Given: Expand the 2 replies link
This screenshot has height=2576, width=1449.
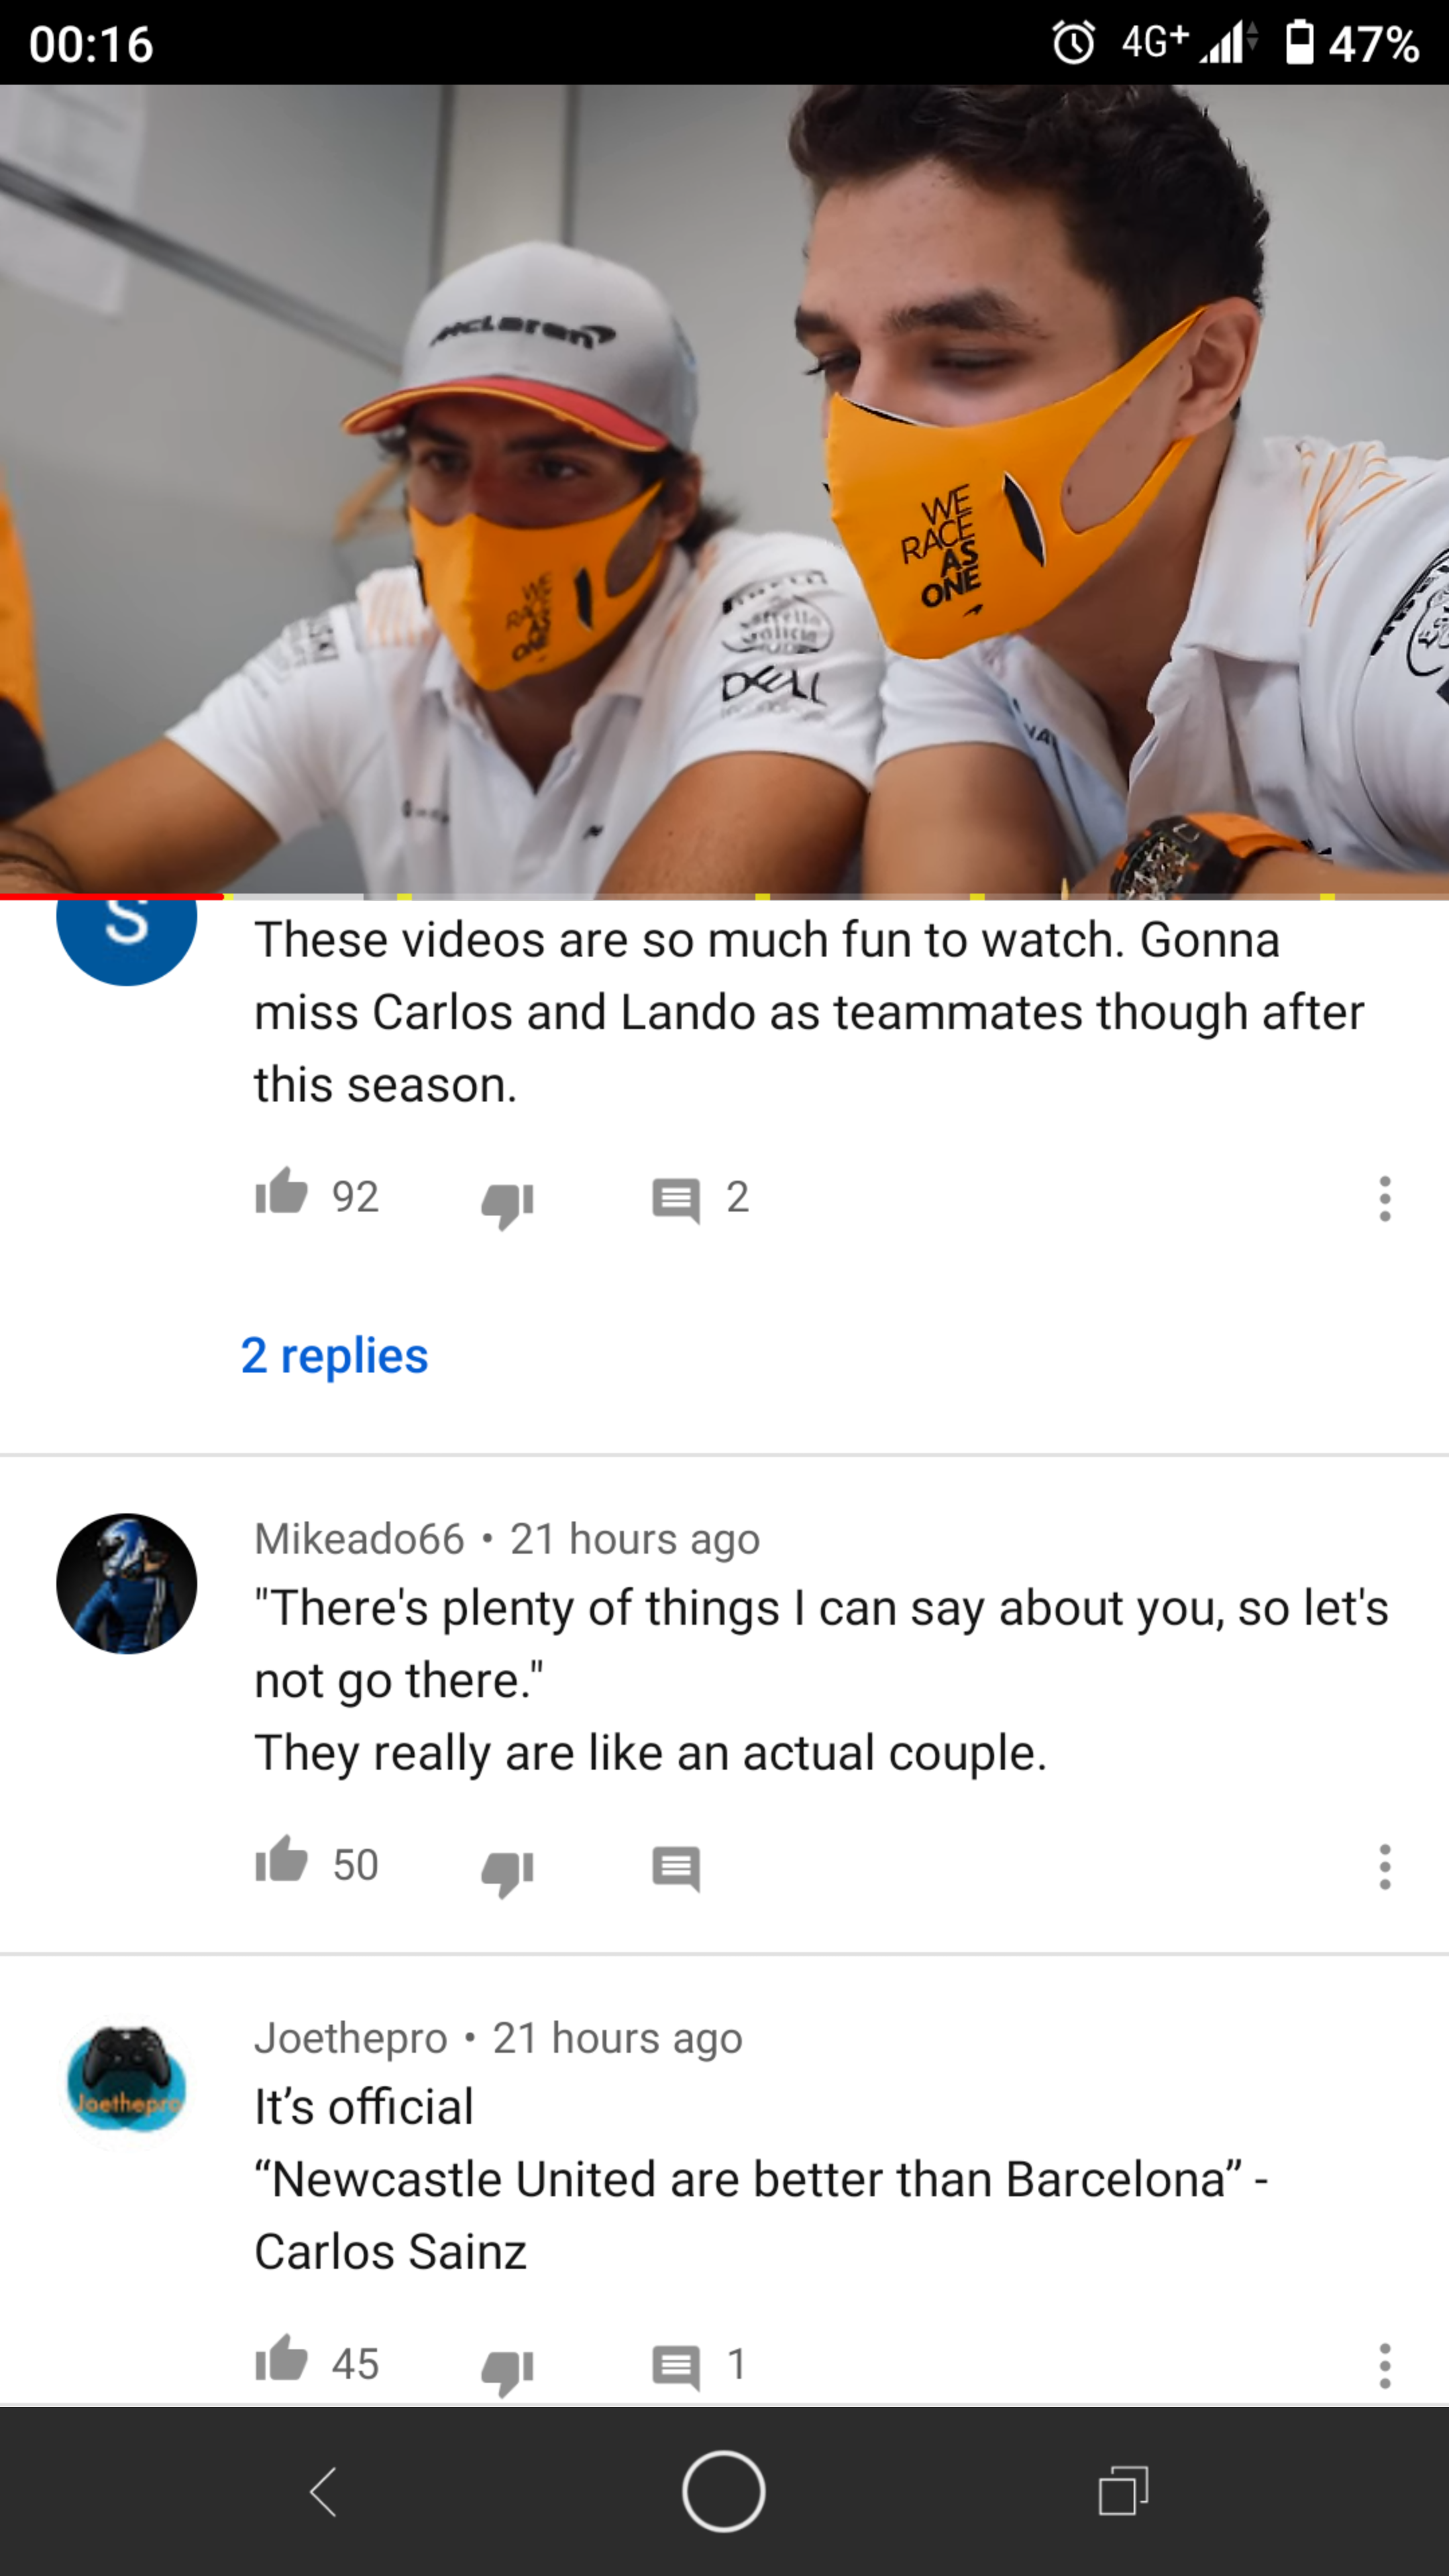Looking at the screenshot, I should click(x=334, y=1355).
